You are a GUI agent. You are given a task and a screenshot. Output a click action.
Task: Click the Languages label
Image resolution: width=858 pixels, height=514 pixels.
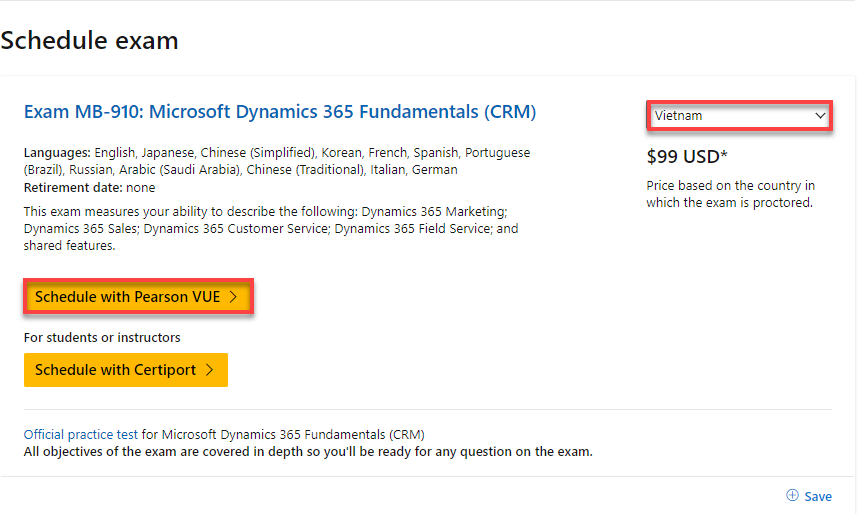57,153
